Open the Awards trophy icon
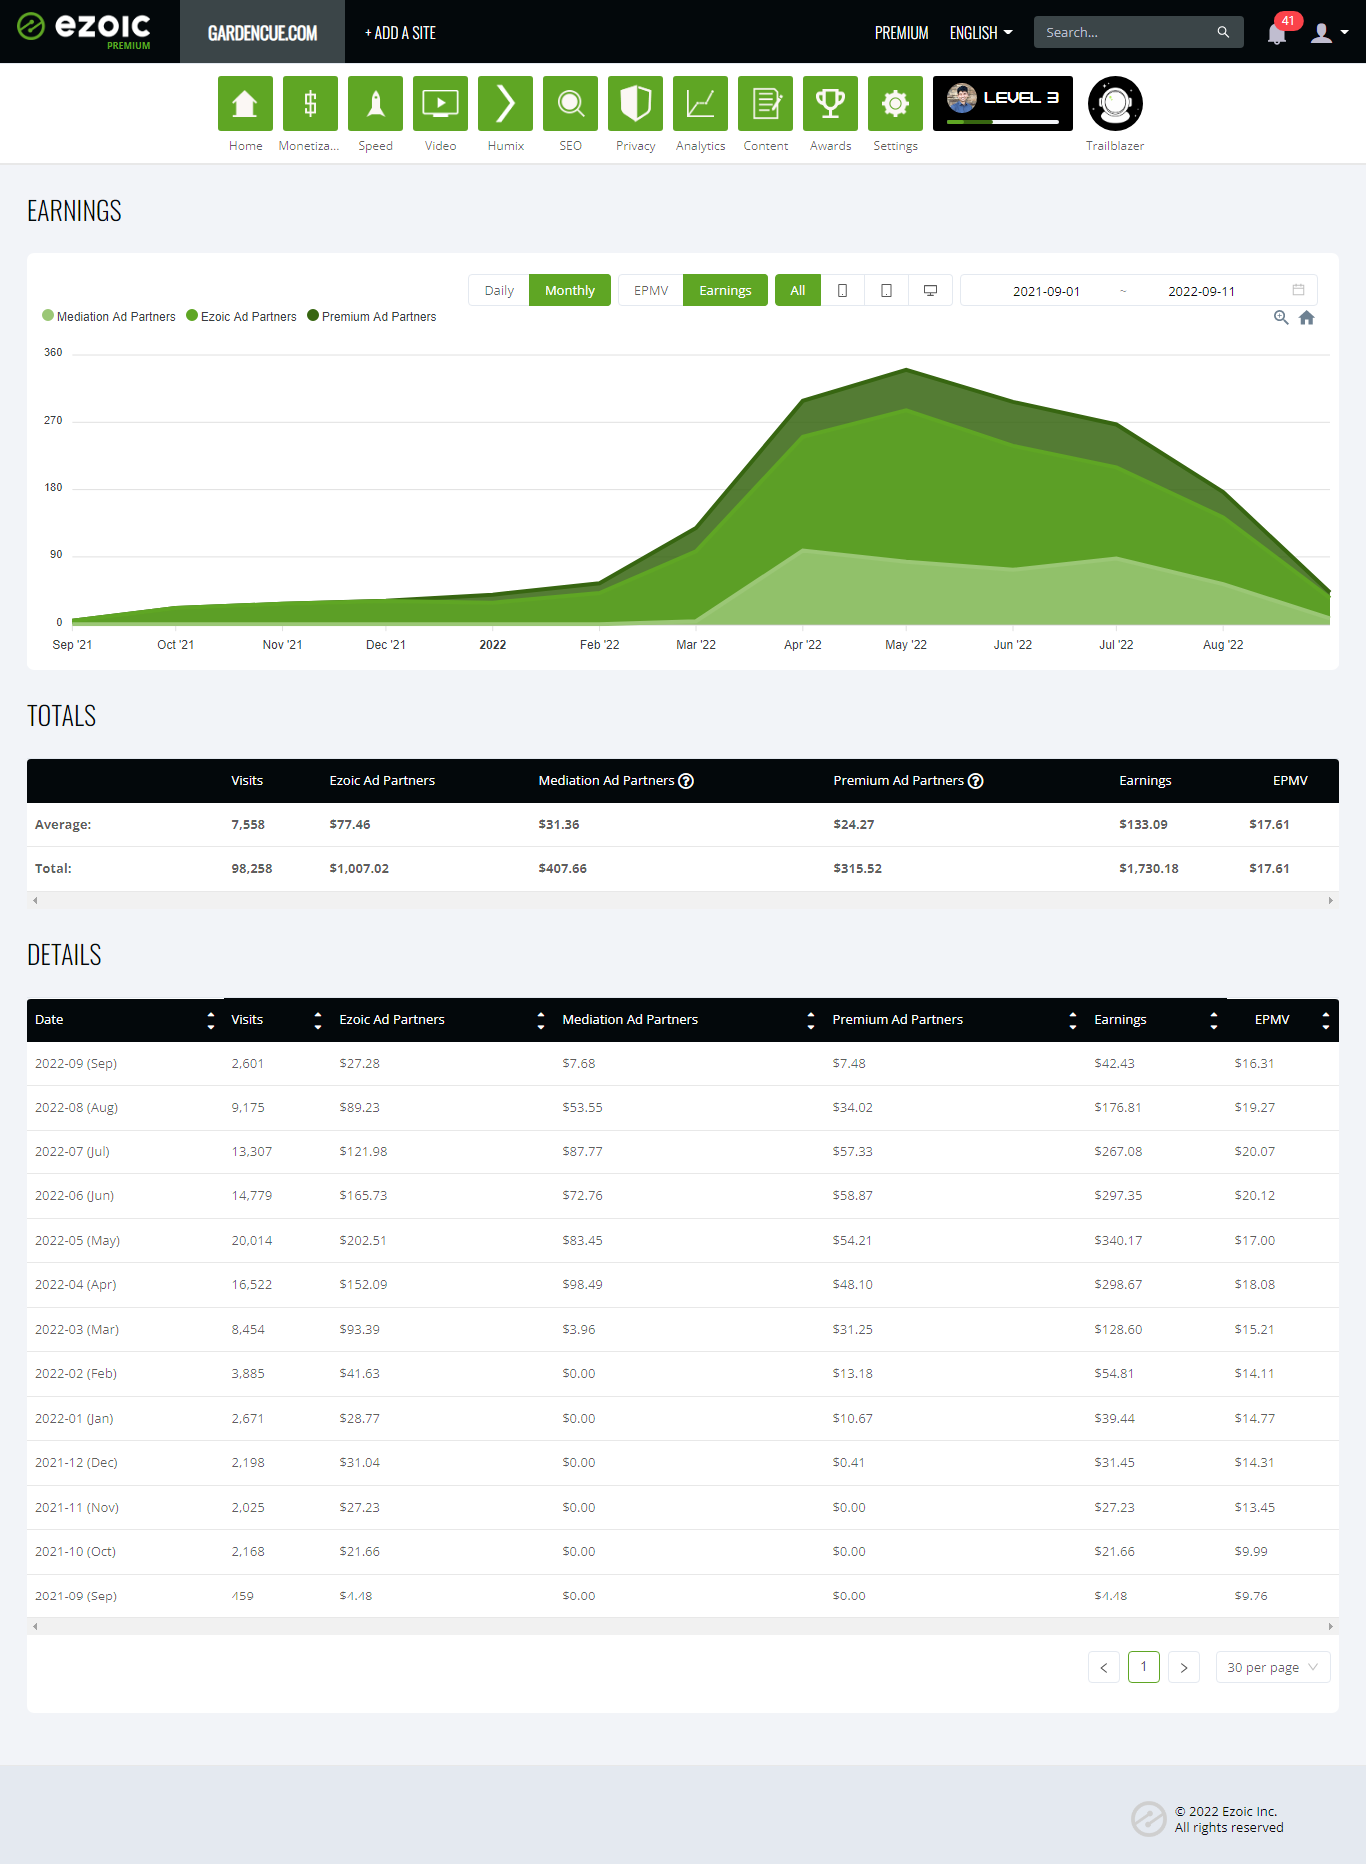Viewport: 1366px width, 1864px height. [x=830, y=103]
